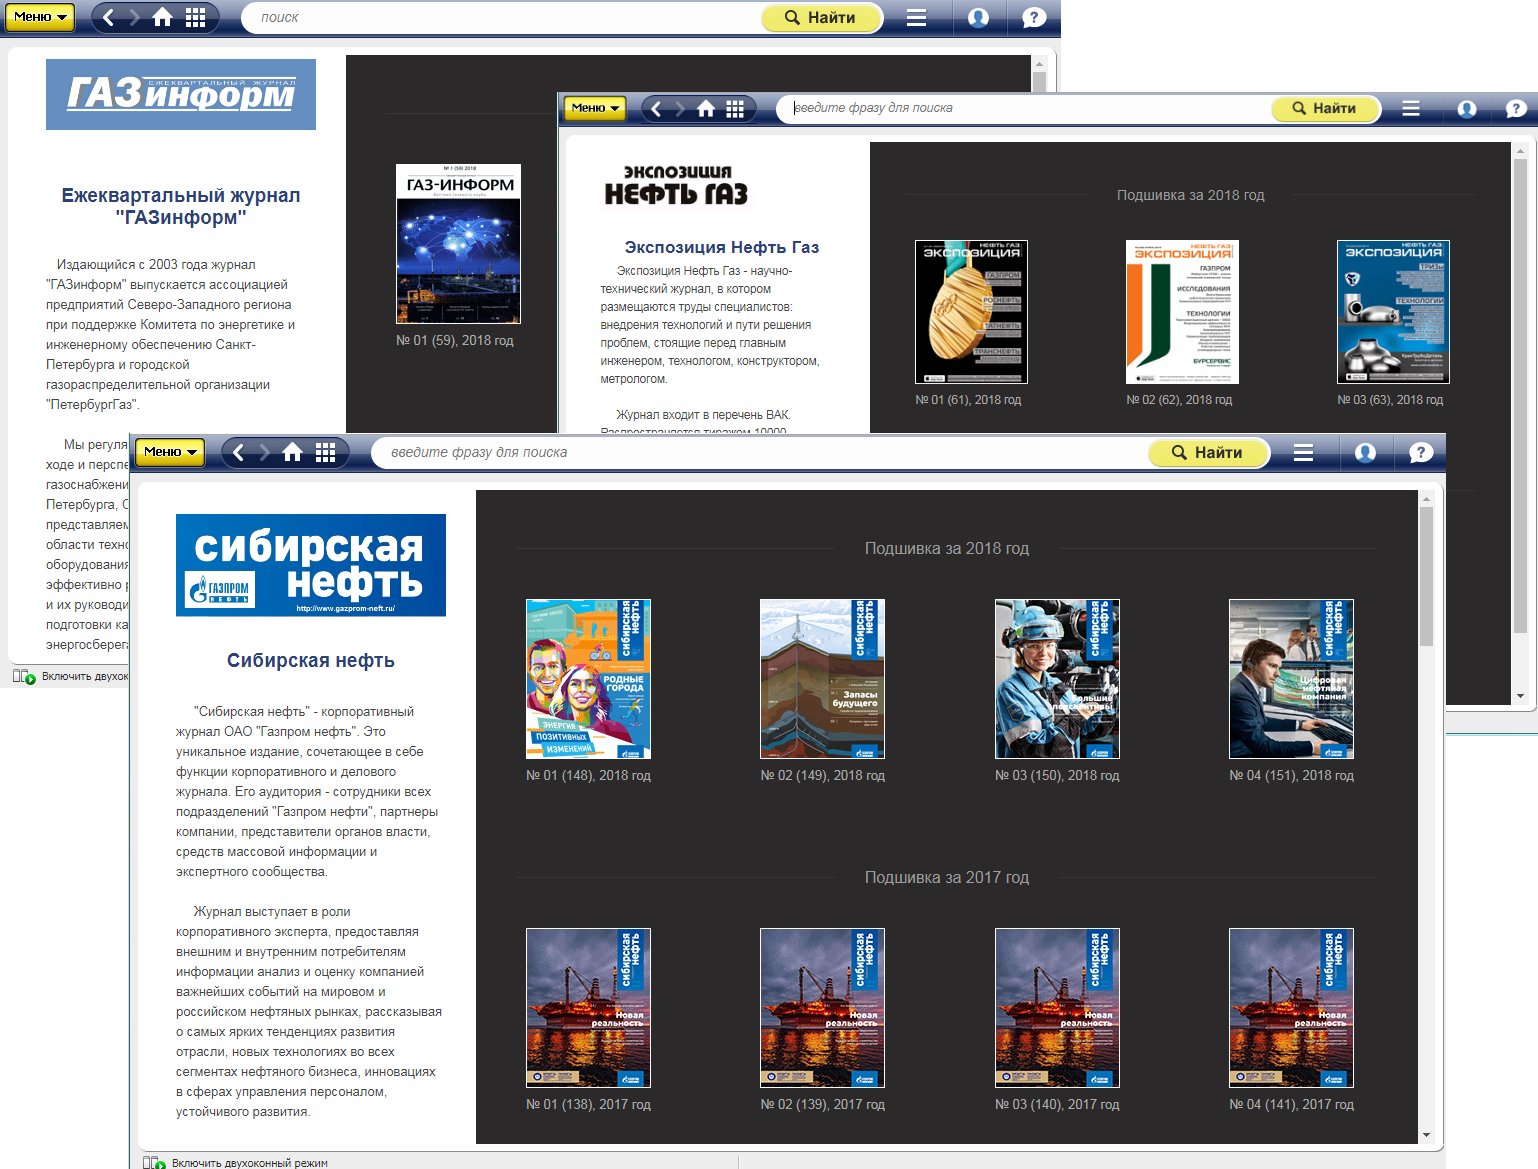Open the home page in Экспозиция Нефть Газ window
Viewport: 1538px width, 1169px height.
[x=706, y=109]
